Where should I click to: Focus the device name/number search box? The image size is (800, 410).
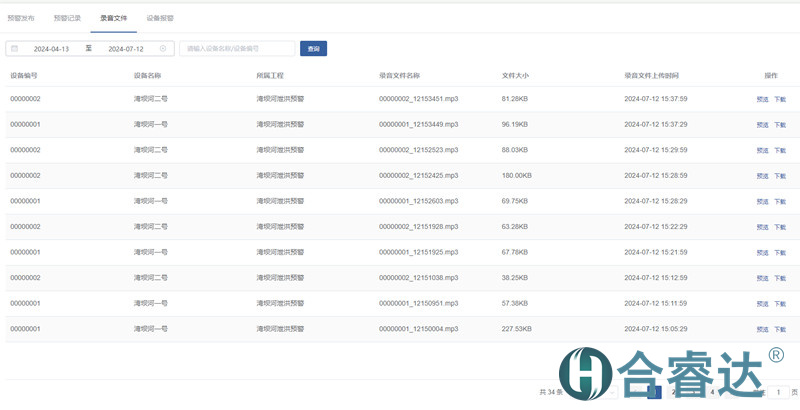click(x=238, y=48)
